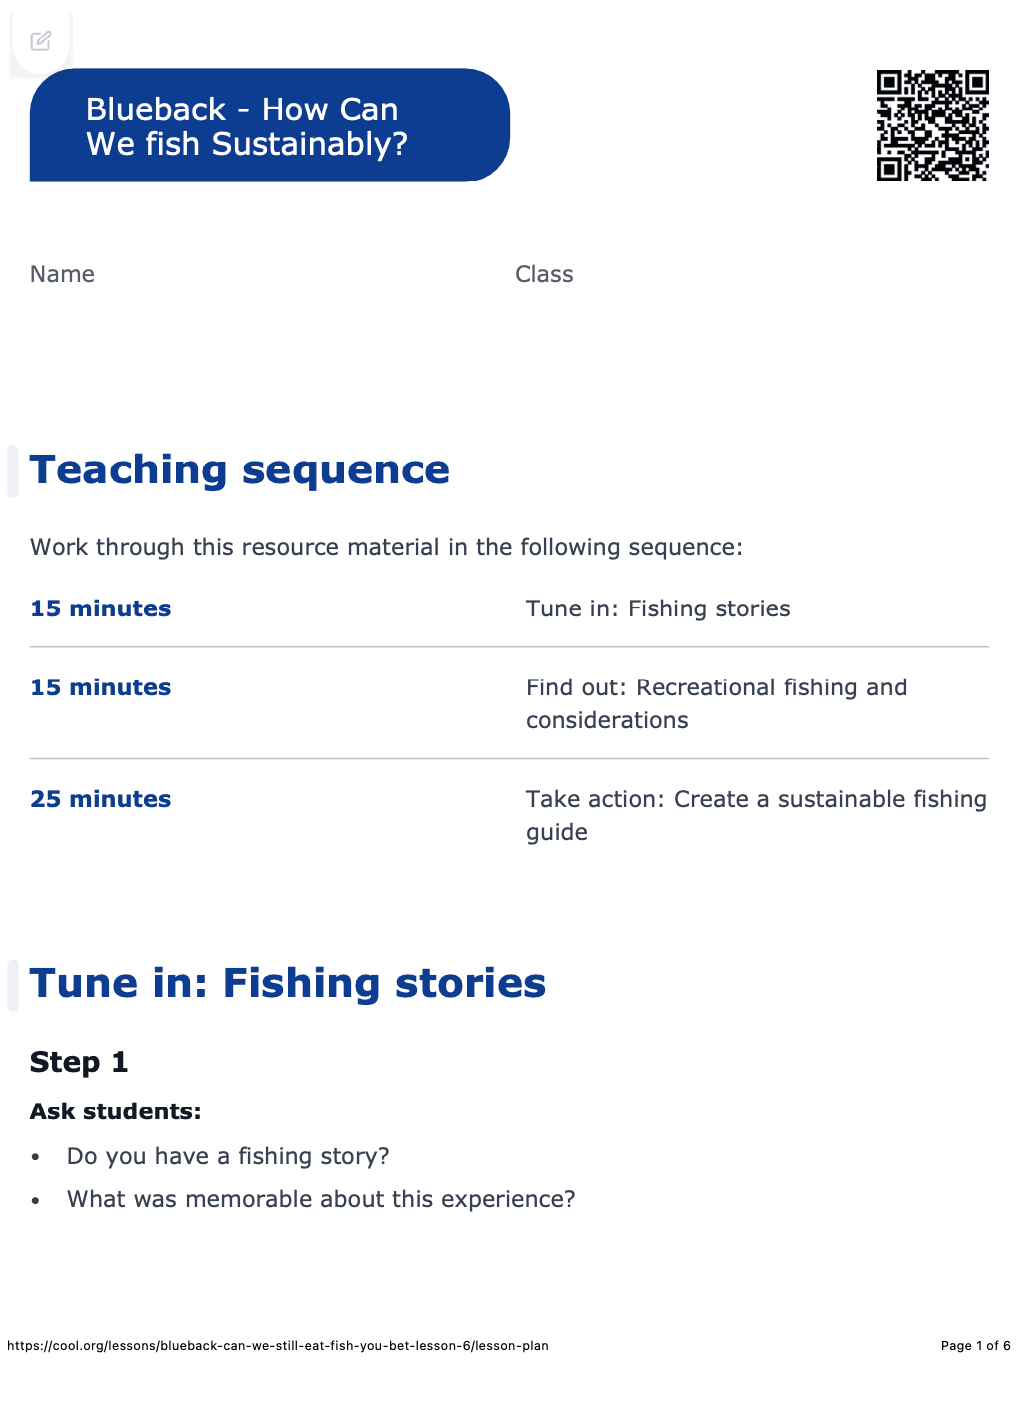Screen dimensions: 1030x1414
Task: Select the 'Tune in: Fishing stories' table entry
Action: tap(658, 608)
